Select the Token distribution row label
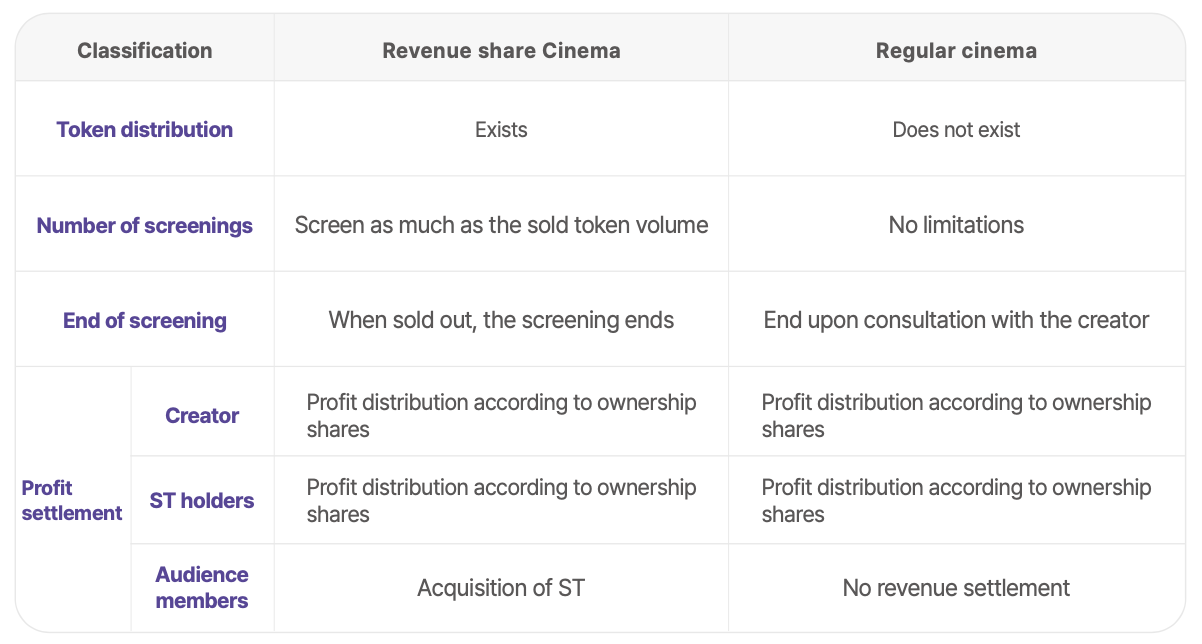This screenshot has height=644, width=1202. 145,129
